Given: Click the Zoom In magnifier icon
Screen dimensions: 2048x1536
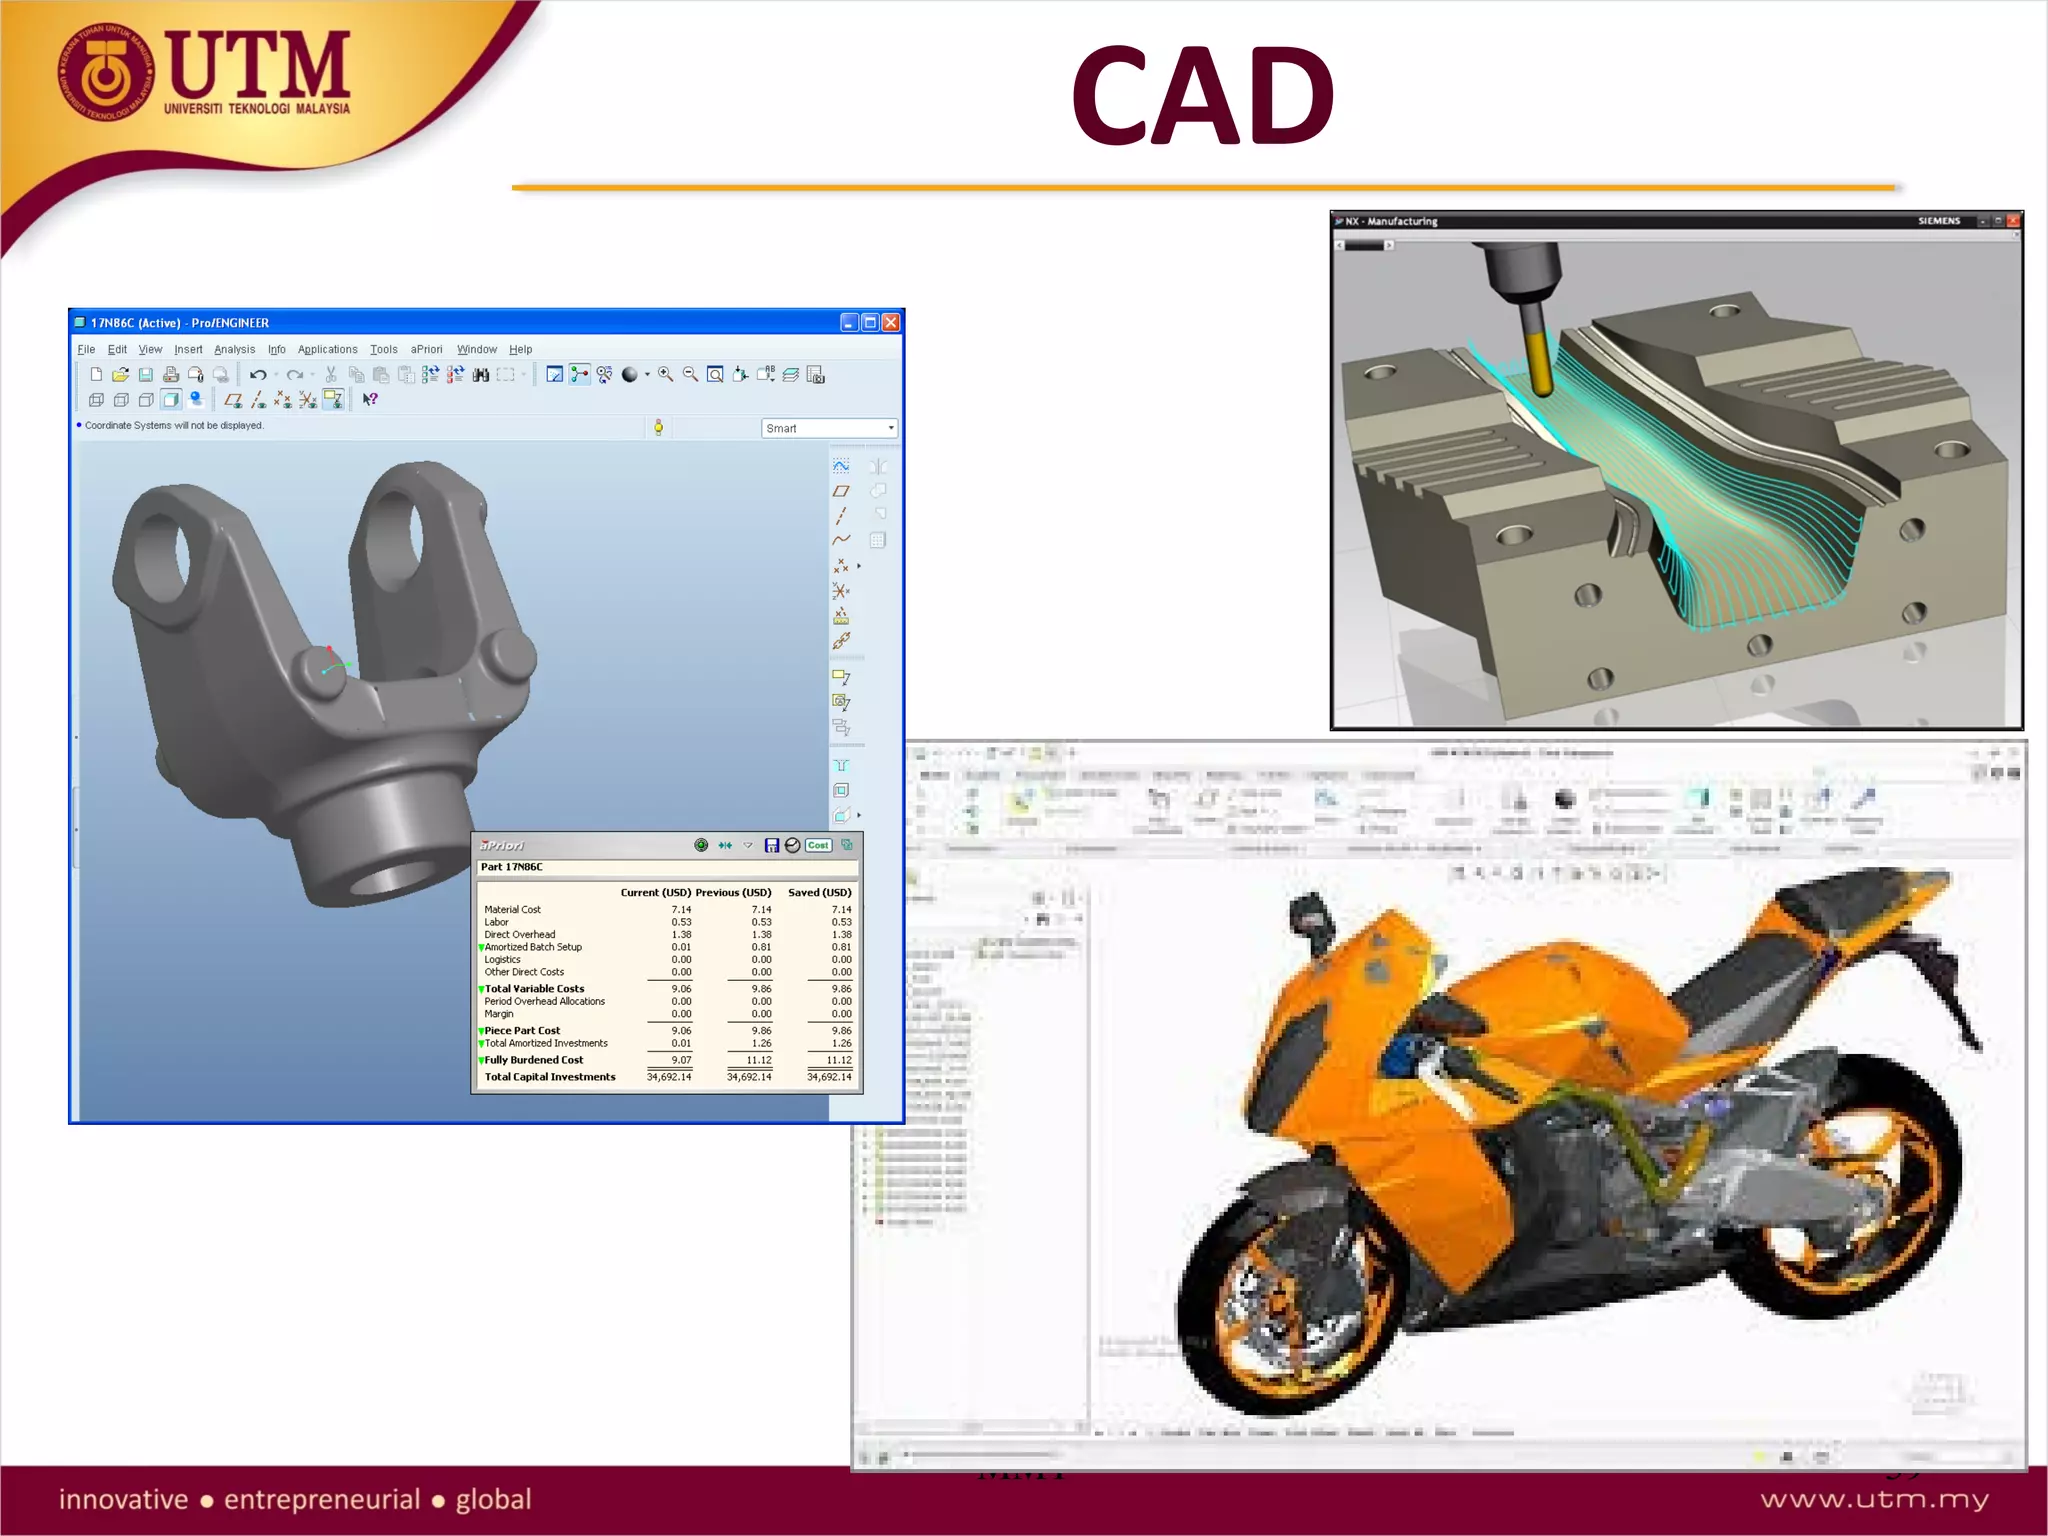Looking at the screenshot, I should coord(665,375).
